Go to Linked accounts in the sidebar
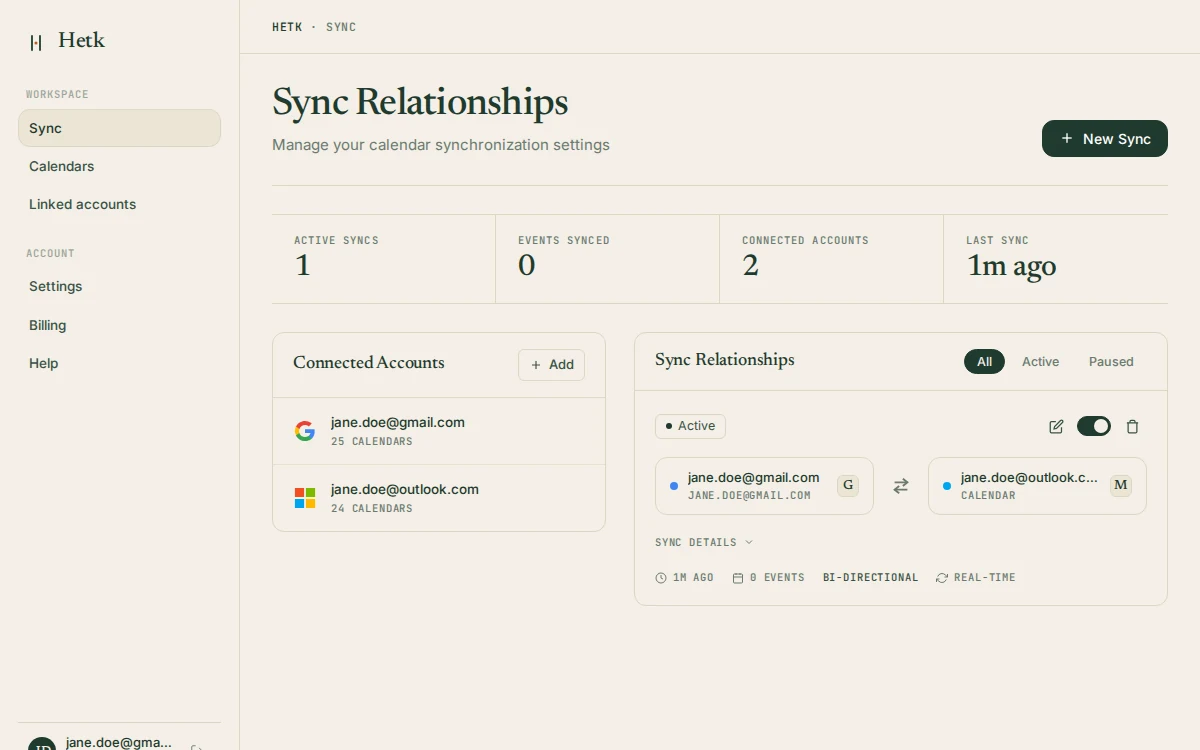The height and width of the screenshot is (750, 1200). 119,204
